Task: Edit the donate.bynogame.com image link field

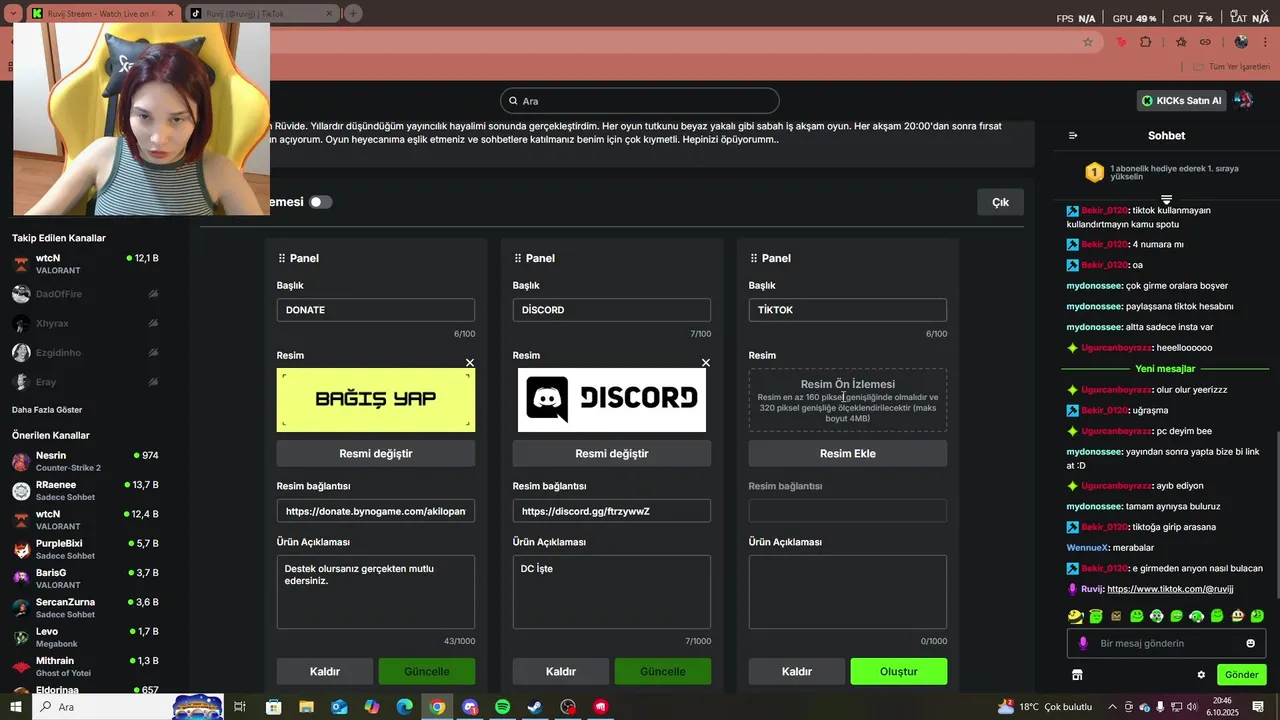Action: [x=376, y=511]
